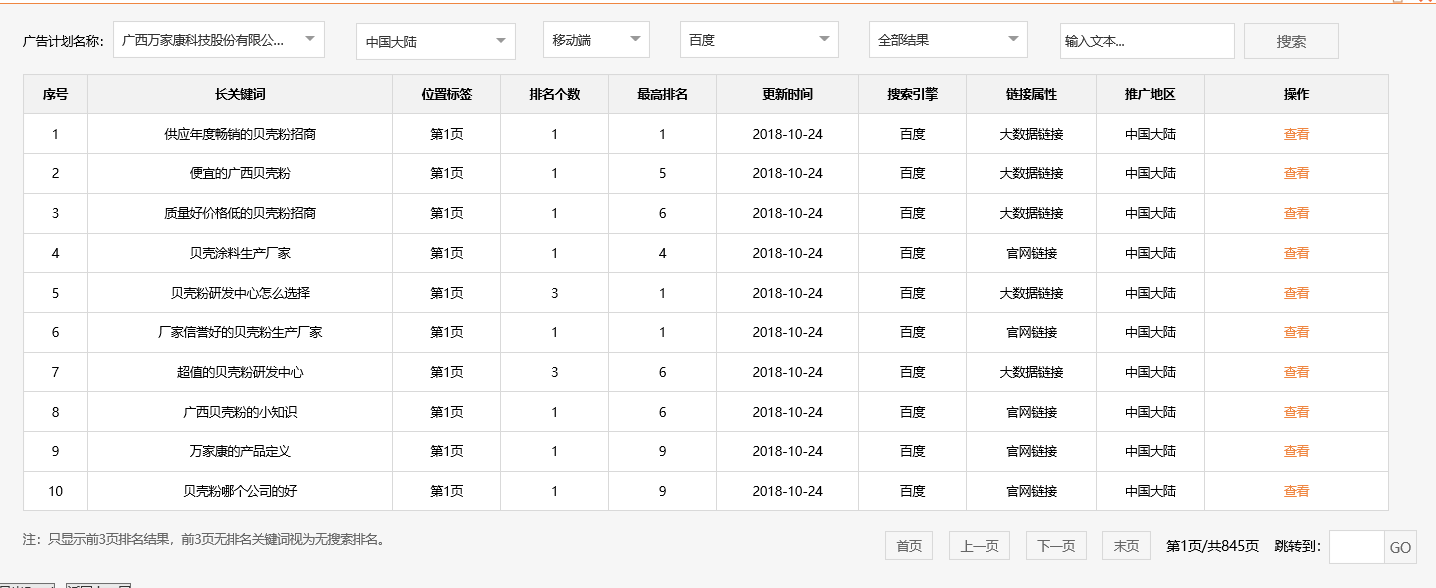Expand the 百度 search engine dropdown

click(758, 40)
